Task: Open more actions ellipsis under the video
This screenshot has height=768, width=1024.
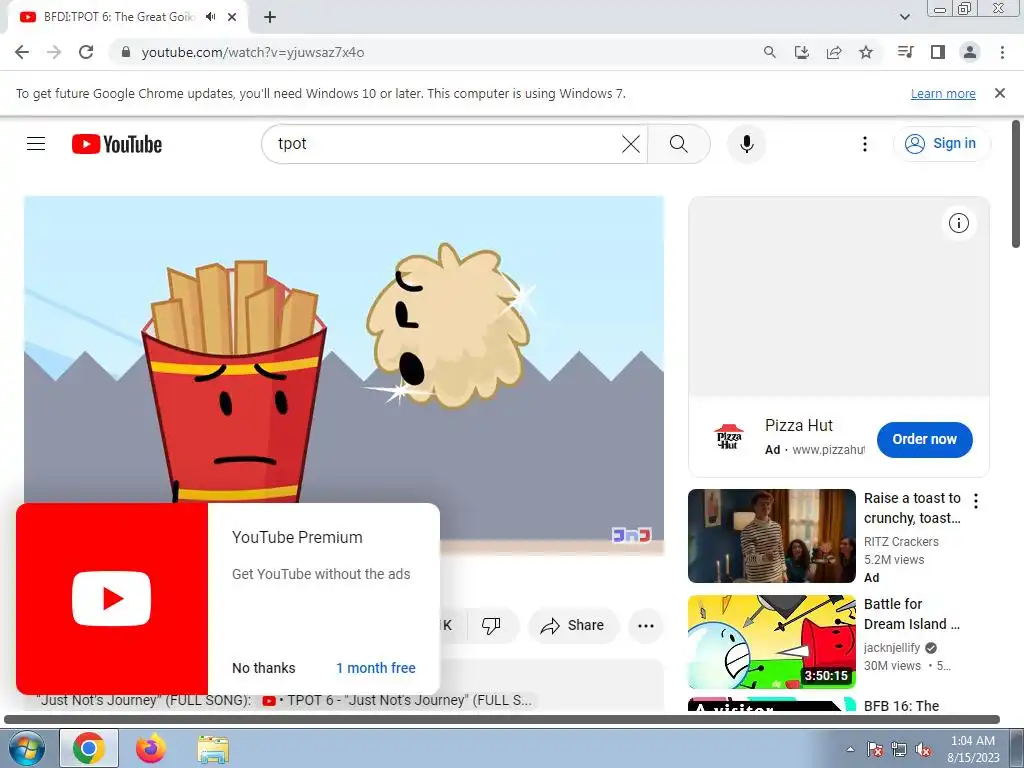Action: tap(646, 626)
